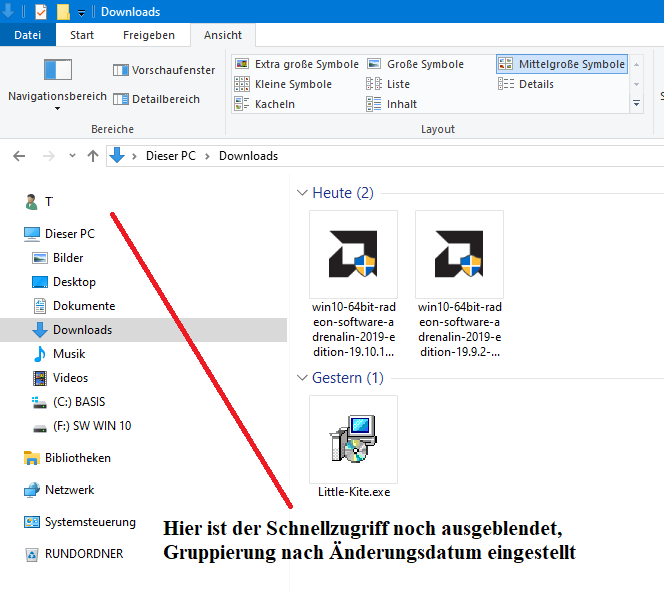The width and height of the screenshot is (664, 593).
Task: Go forward with the right arrow
Action: tap(49, 156)
